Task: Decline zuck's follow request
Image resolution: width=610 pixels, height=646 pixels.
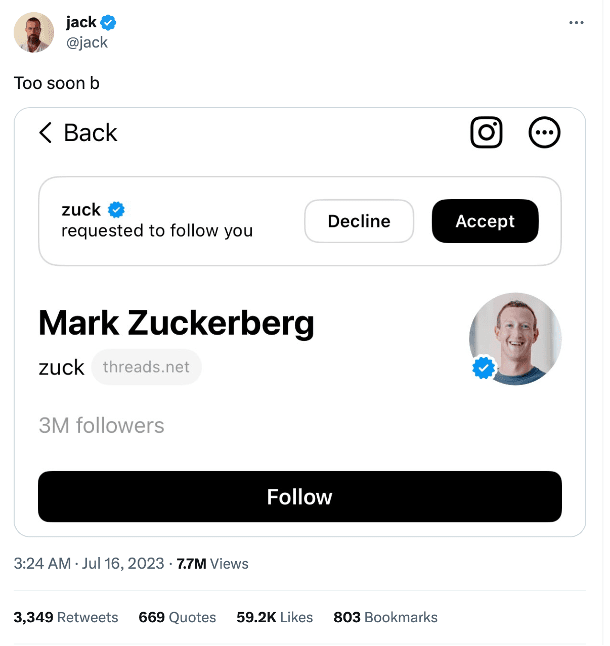Action: (359, 221)
